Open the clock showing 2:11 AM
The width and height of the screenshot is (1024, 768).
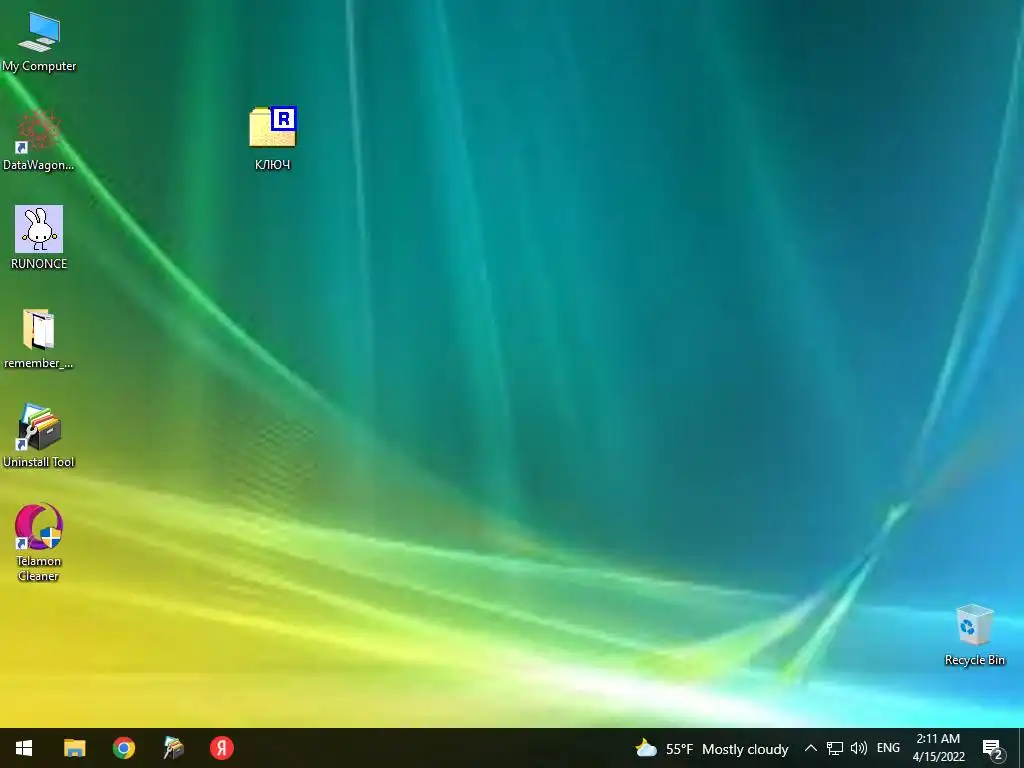point(938,748)
